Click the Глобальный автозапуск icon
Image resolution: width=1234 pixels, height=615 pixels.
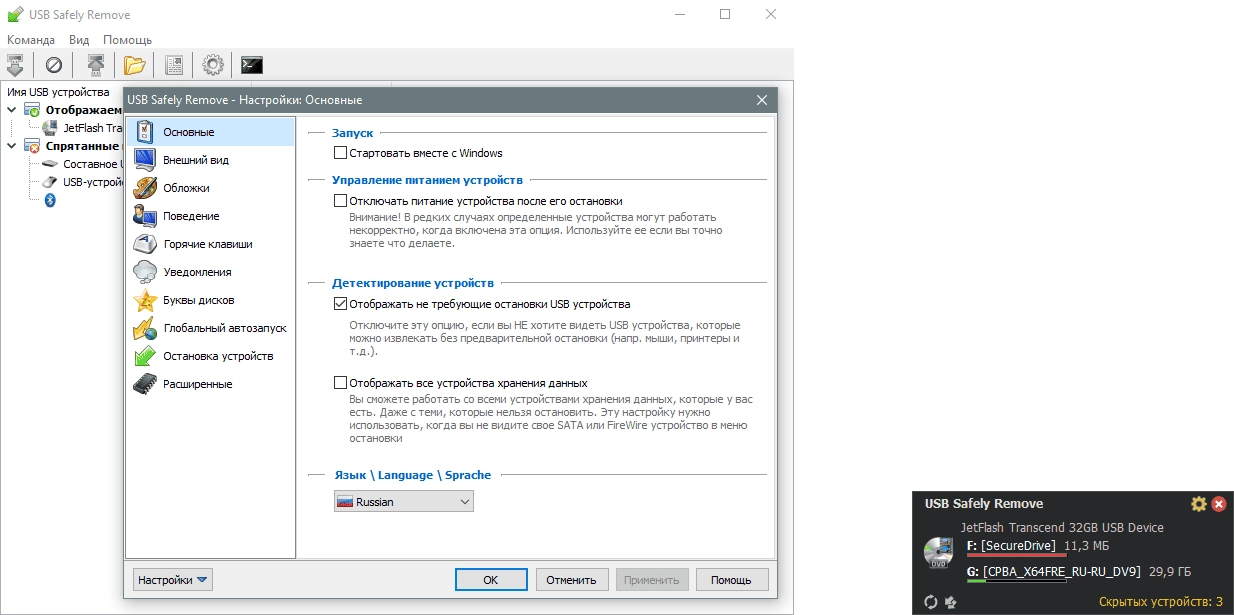[x=145, y=328]
